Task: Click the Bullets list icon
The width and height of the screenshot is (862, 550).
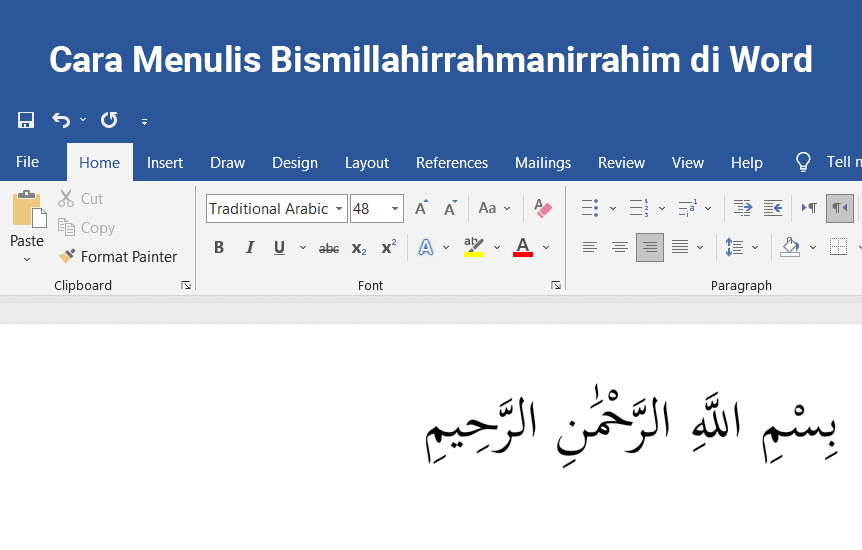Action: tap(590, 208)
